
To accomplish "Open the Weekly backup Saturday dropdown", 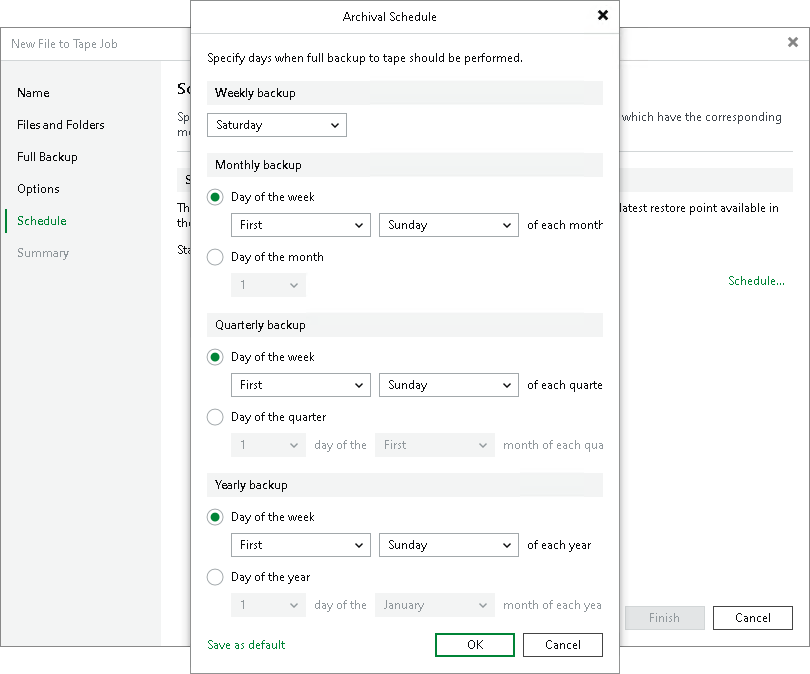I will (x=277, y=125).
